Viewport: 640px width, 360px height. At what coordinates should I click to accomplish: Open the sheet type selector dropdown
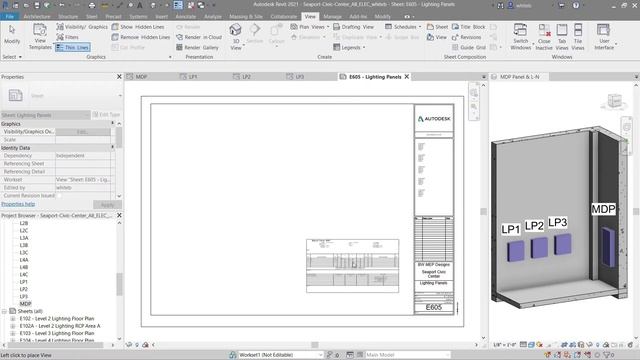click(x=120, y=96)
